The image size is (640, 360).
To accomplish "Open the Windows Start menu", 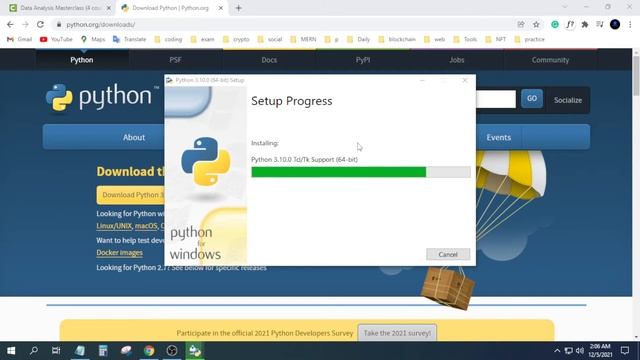I will 11,351.
